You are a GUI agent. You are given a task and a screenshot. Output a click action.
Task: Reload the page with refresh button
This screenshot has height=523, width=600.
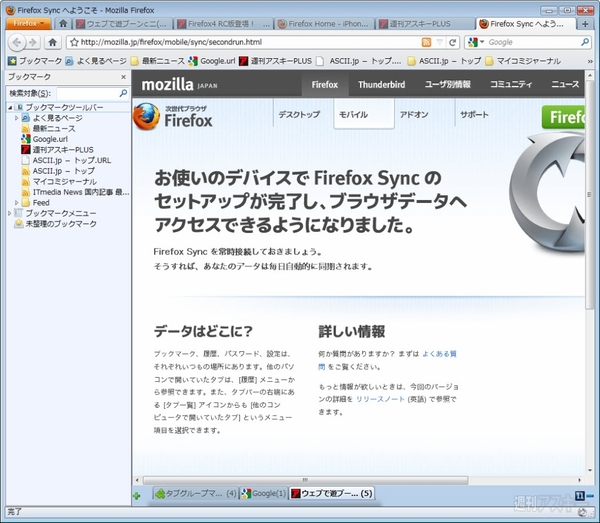point(453,42)
